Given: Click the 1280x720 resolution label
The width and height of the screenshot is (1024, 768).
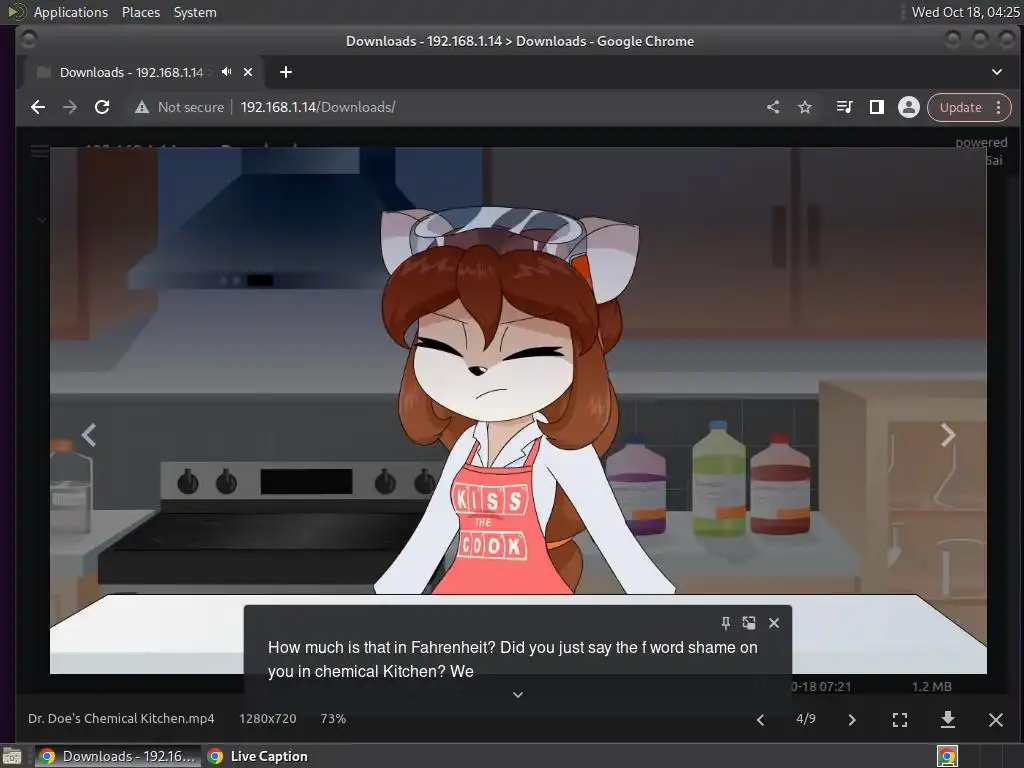Looking at the screenshot, I should click(x=268, y=718).
